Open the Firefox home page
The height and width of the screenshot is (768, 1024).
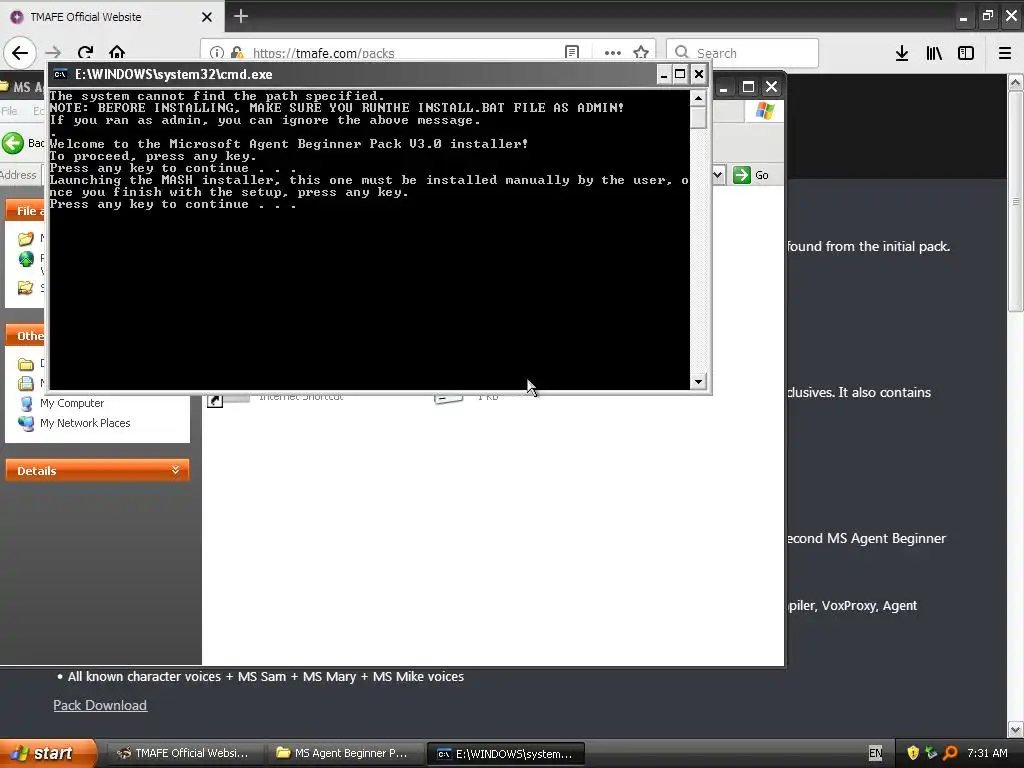(x=117, y=53)
